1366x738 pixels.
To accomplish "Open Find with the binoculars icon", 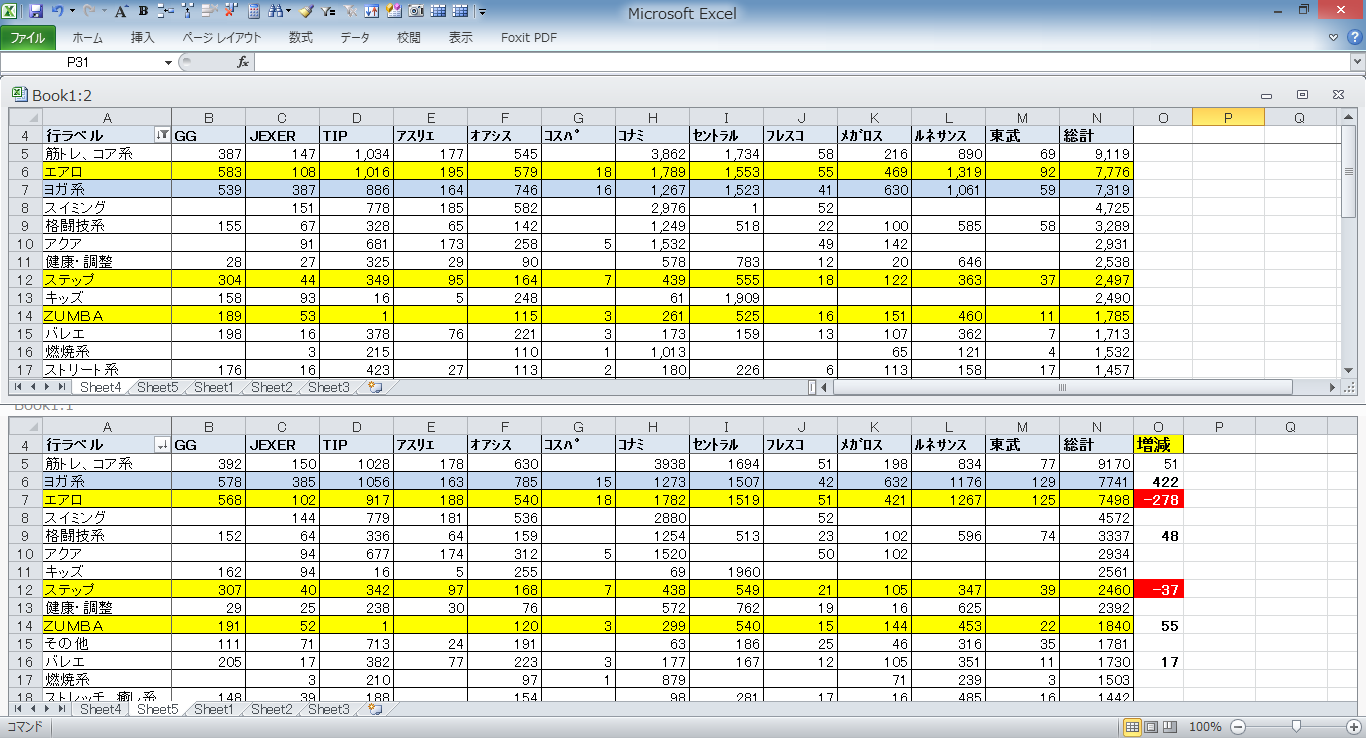I will click(x=275, y=12).
